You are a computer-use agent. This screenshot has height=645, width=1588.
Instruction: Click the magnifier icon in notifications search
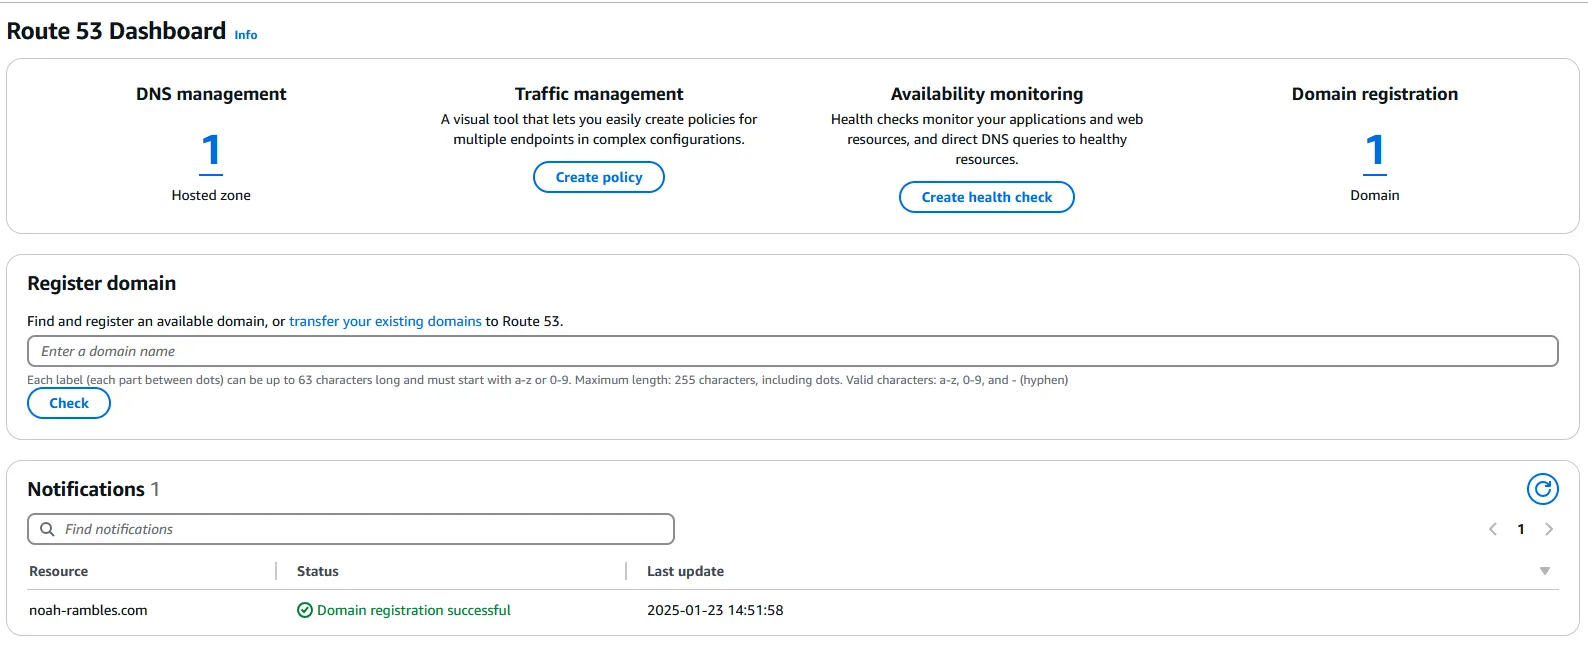tap(47, 529)
